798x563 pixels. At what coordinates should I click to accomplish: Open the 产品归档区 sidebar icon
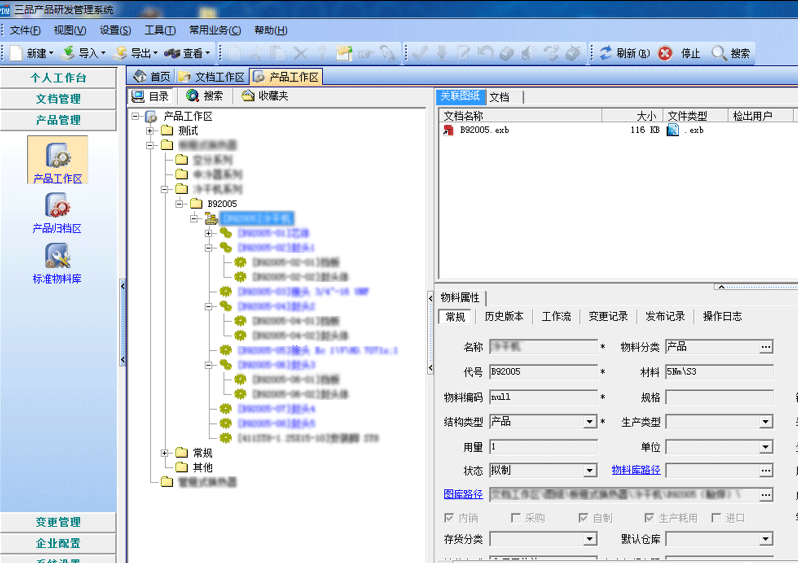click(x=57, y=206)
